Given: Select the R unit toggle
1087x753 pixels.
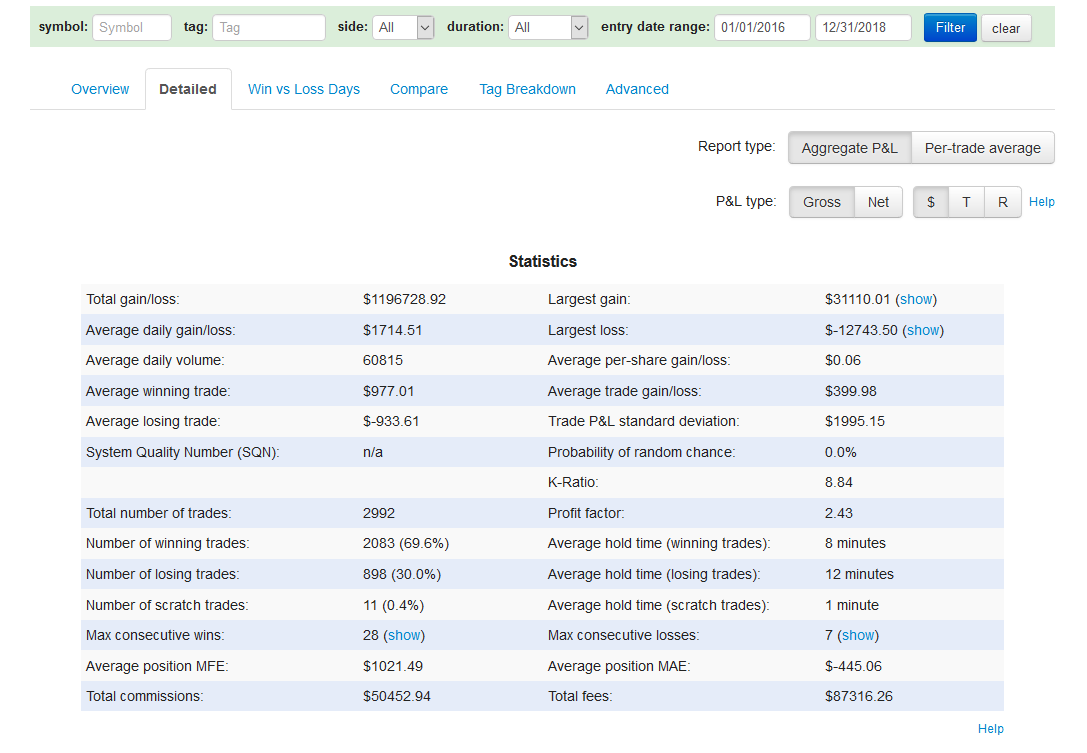Looking at the screenshot, I should (1002, 202).
